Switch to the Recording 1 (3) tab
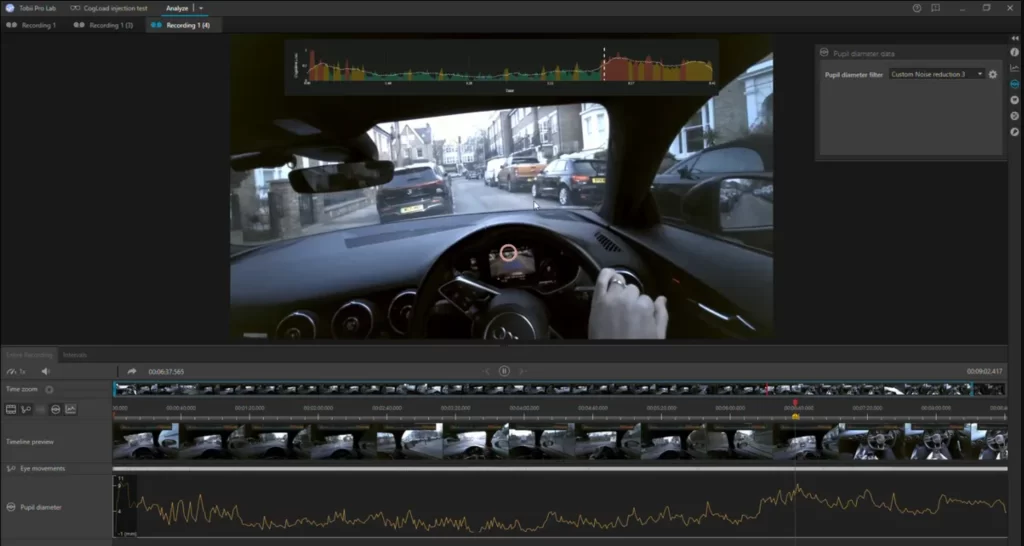The image size is (1024, 546). point(104,25)
